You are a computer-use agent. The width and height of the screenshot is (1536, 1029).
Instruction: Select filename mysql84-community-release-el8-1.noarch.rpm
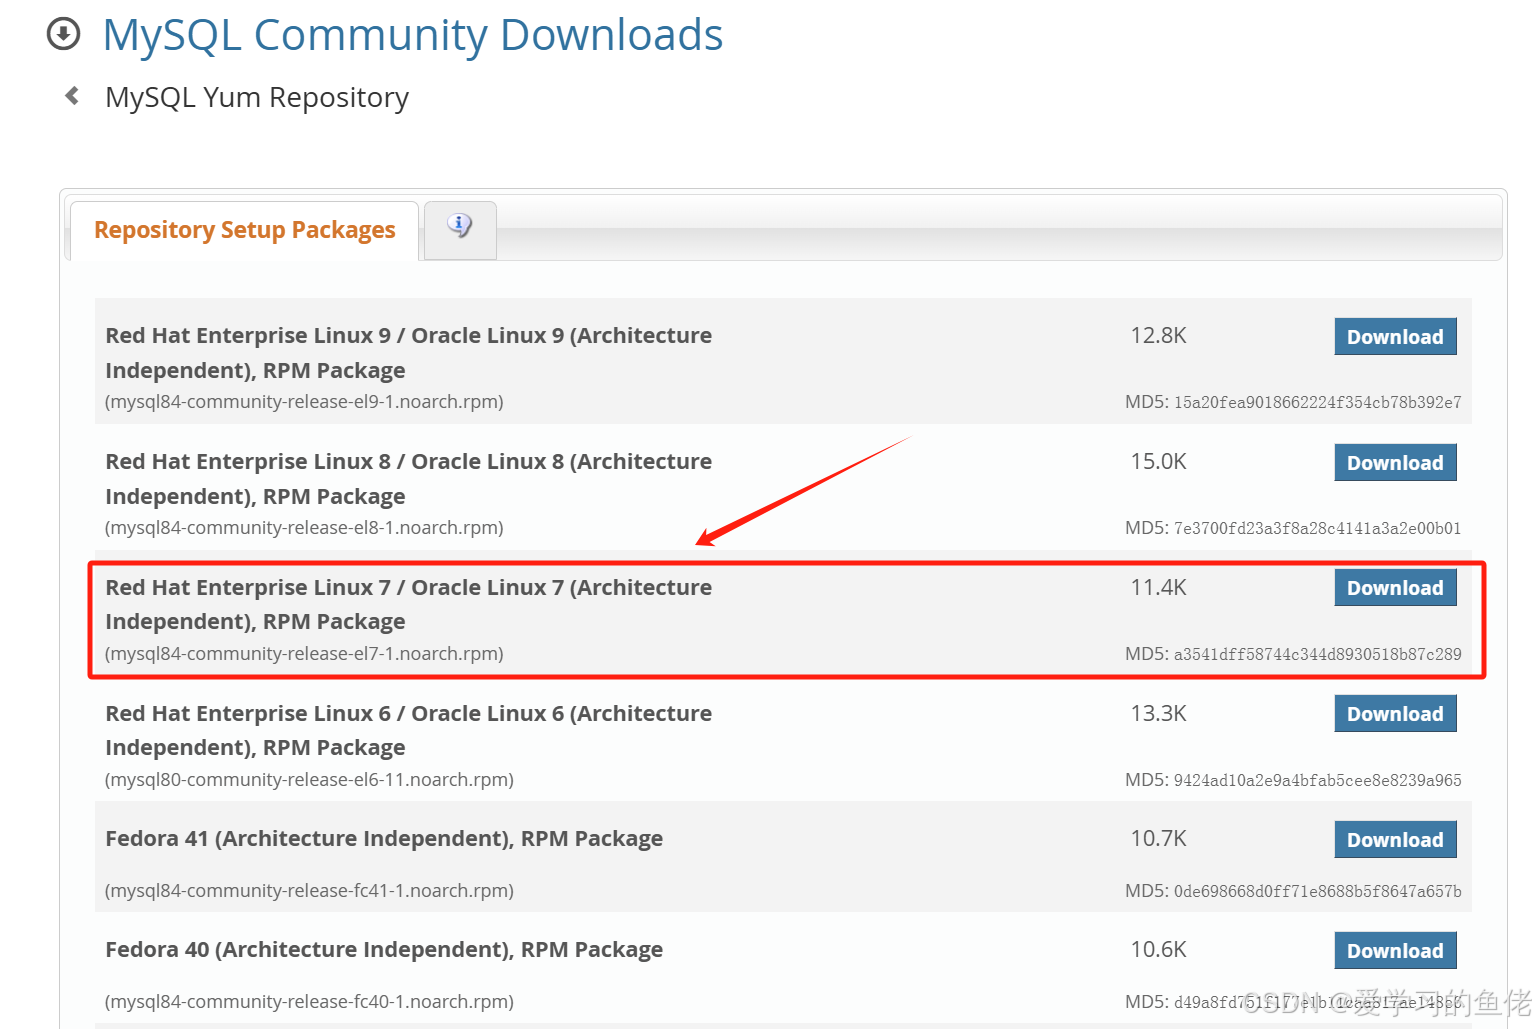pyautogui.click(x=304, y=528)
